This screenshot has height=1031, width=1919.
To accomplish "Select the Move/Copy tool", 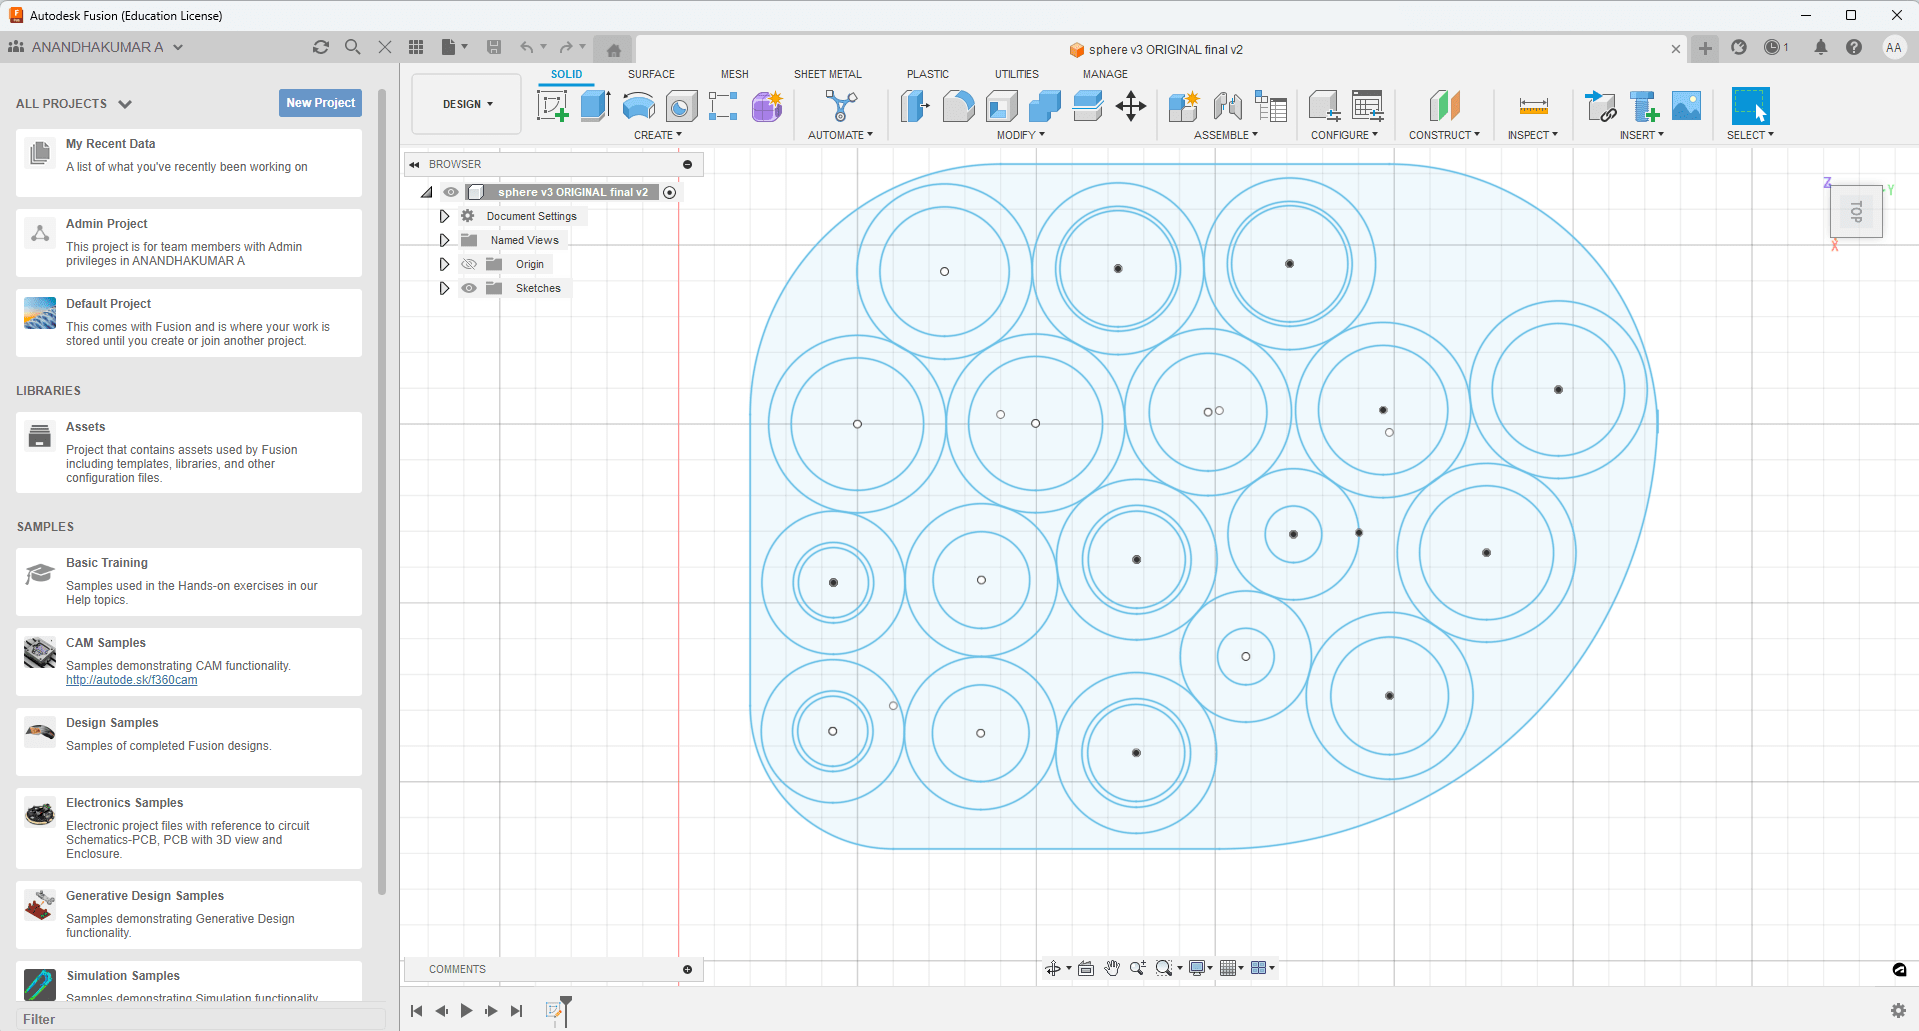I will [1131, 106].
